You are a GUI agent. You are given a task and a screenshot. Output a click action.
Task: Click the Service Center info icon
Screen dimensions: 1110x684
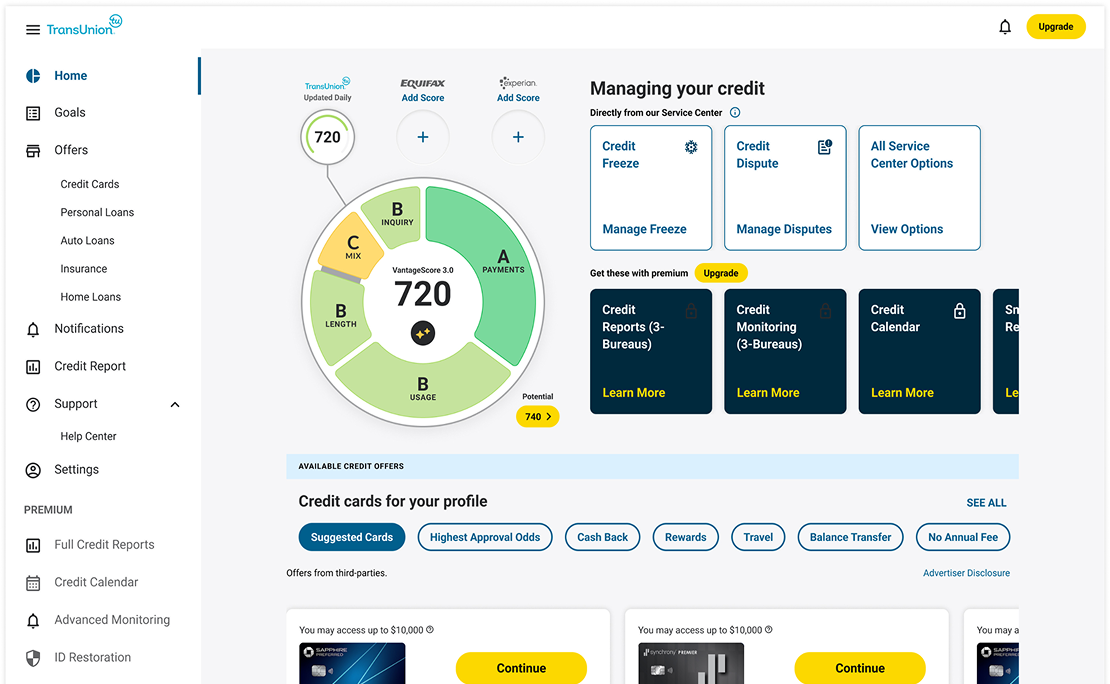point(735,113)
